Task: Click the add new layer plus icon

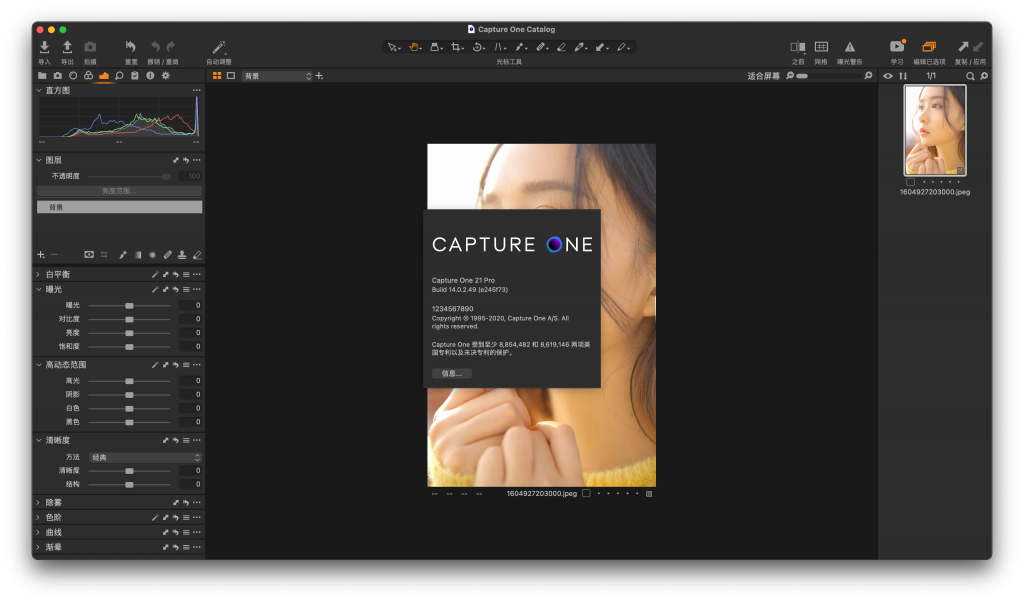Action: click(40, 255)
